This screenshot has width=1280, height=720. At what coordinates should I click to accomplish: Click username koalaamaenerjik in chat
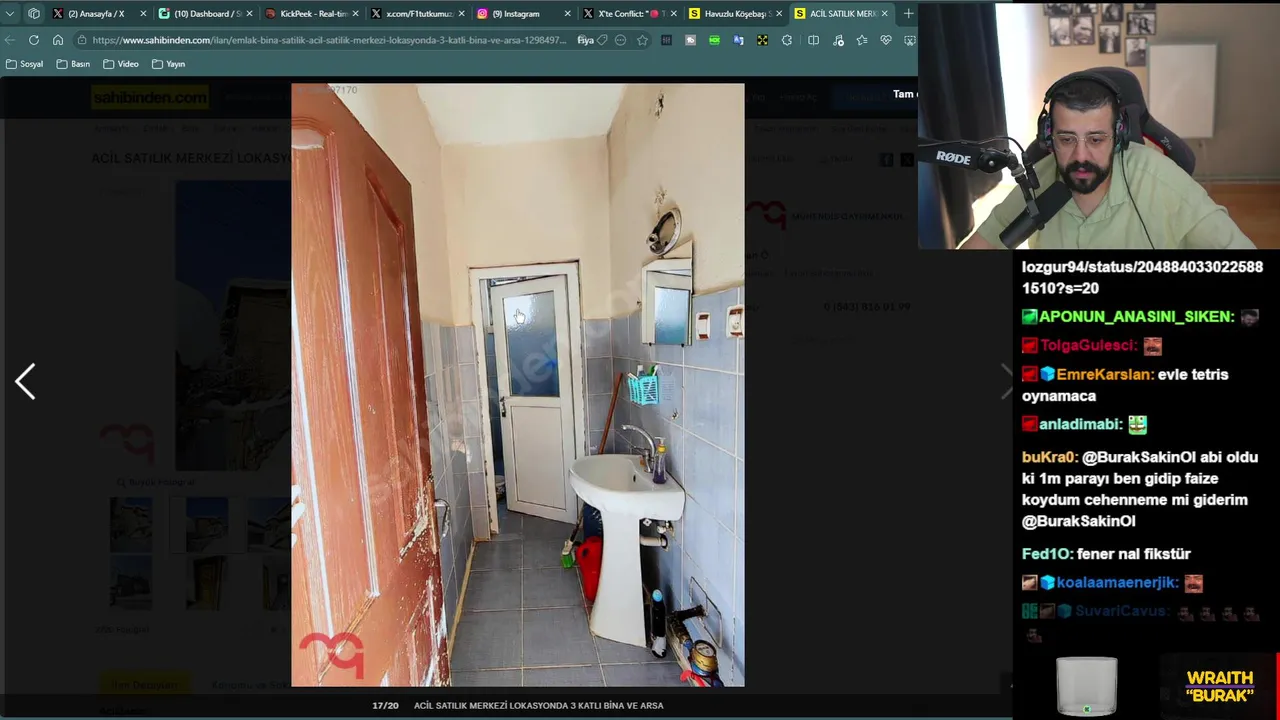tap(1115, 582)
